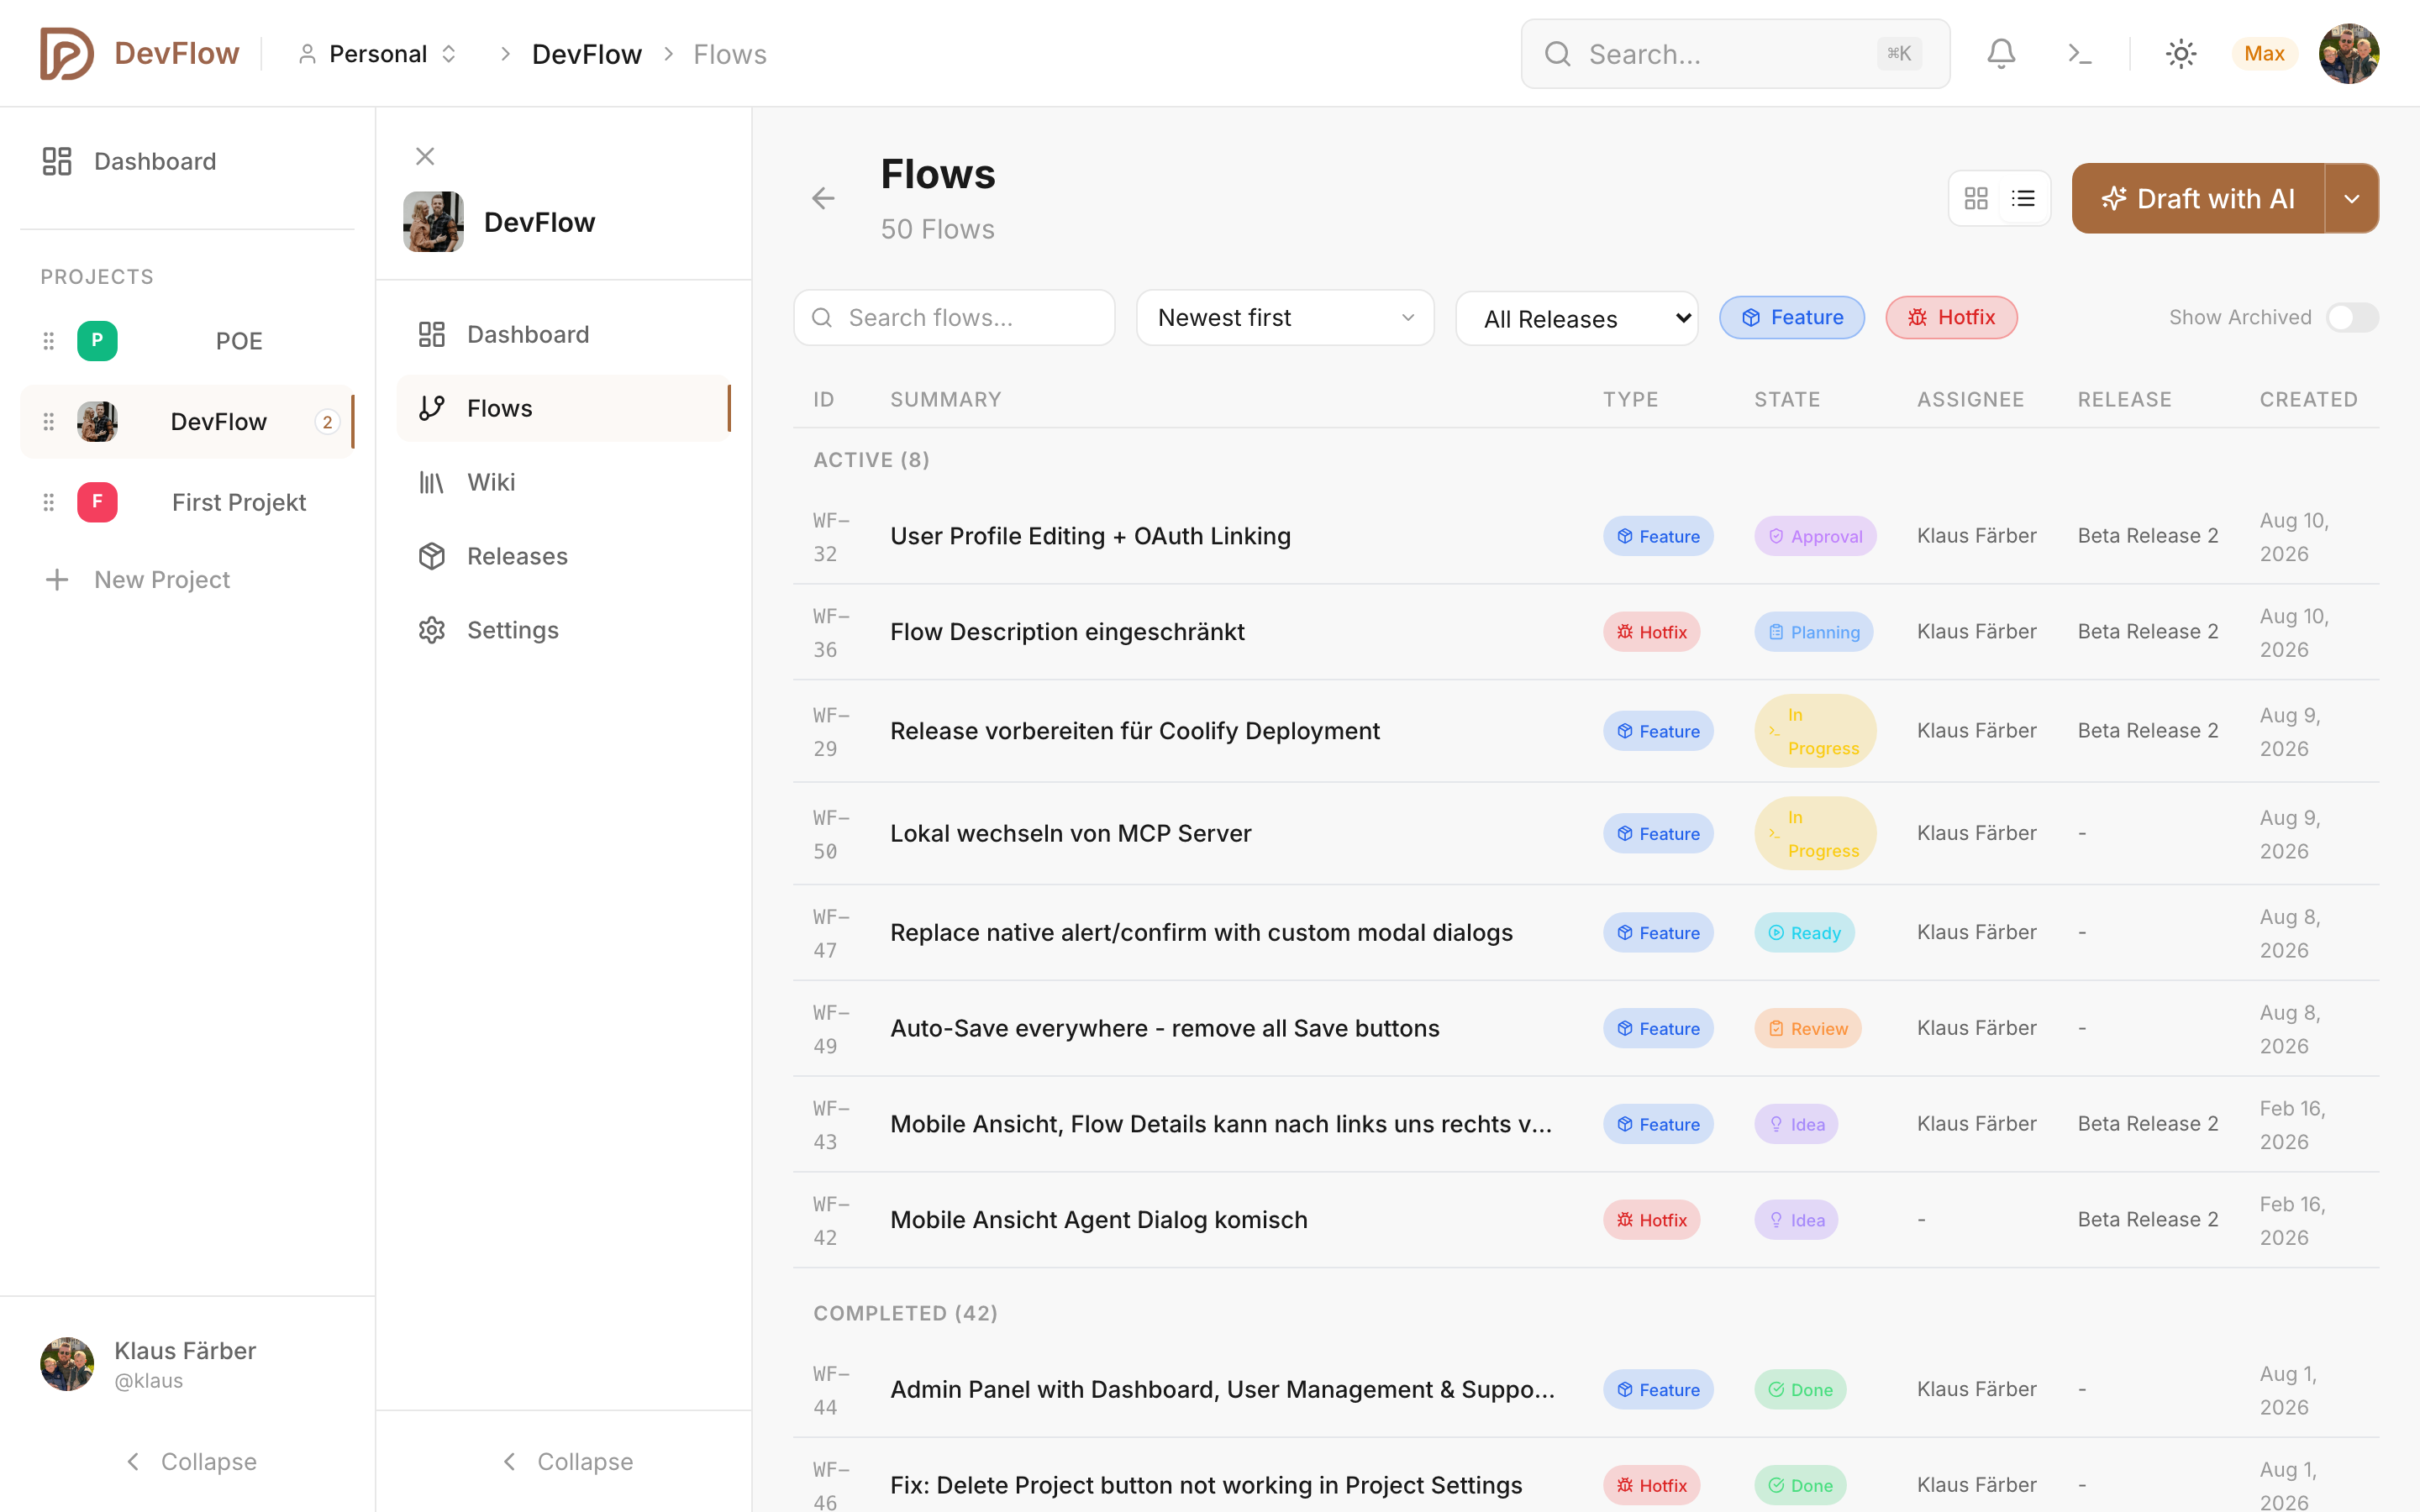Grab the POE project drag handle

tap(48, 341)
